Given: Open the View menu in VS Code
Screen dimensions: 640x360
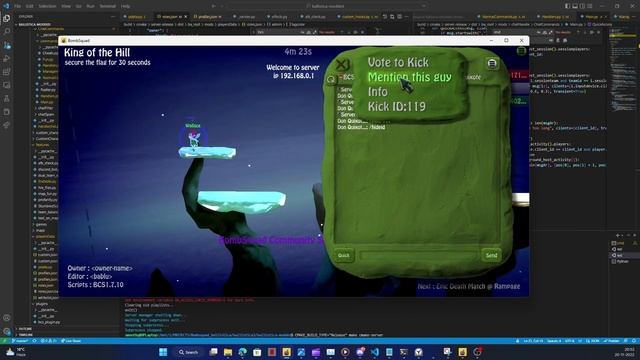Looking at the screenshot, I should [66, 6].
